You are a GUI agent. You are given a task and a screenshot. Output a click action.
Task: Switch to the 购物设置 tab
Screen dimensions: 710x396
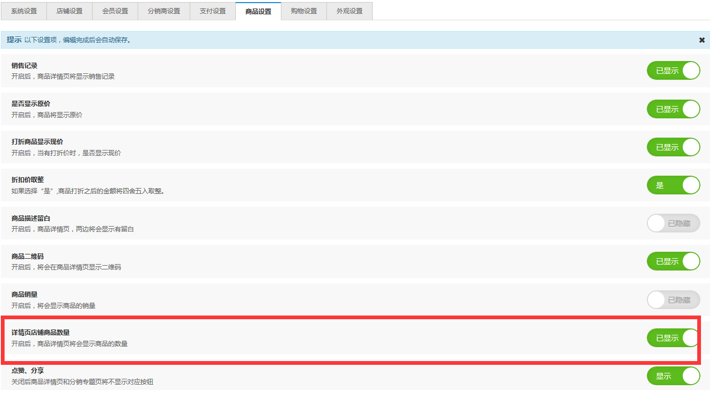tap(304, 11)
